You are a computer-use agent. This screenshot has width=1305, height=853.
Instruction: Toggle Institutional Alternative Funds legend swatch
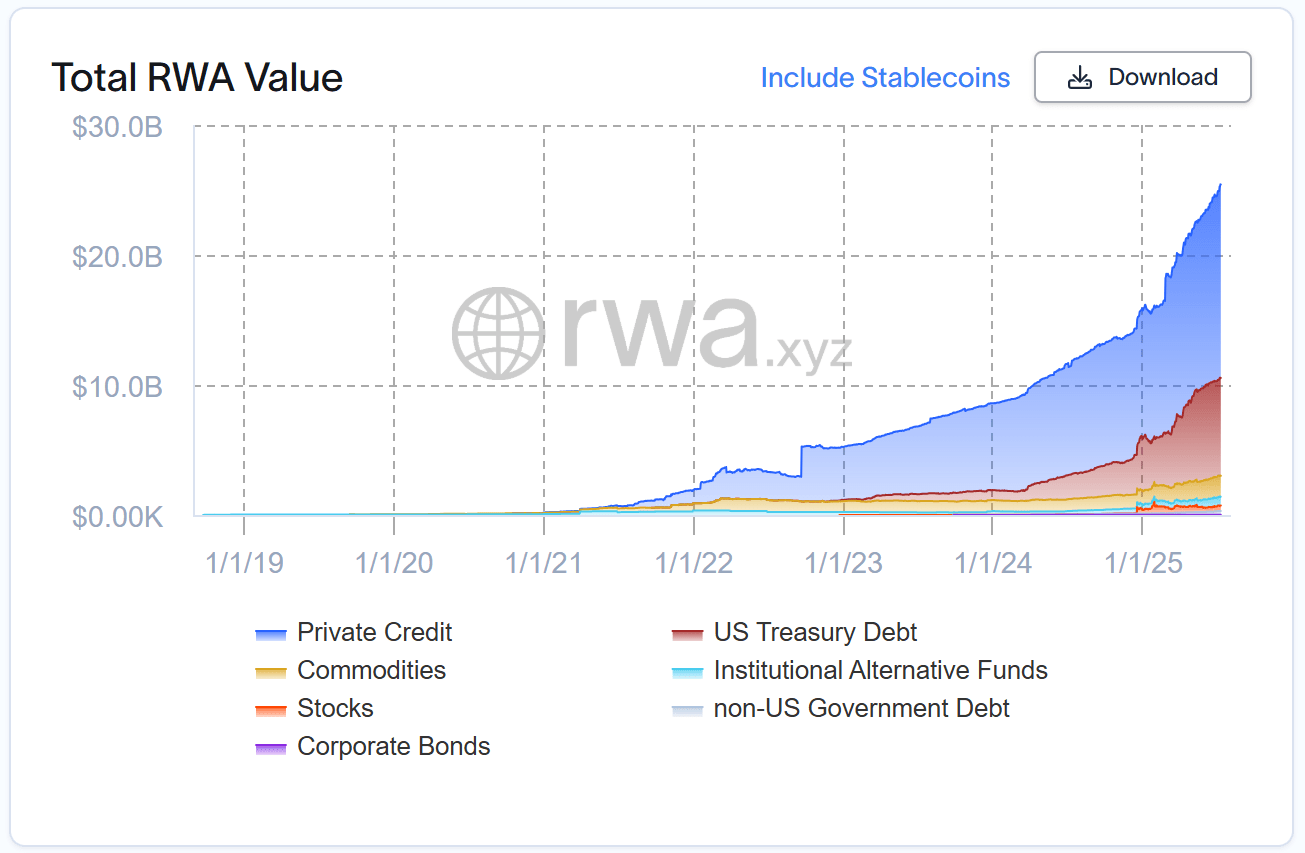[688, 671]
